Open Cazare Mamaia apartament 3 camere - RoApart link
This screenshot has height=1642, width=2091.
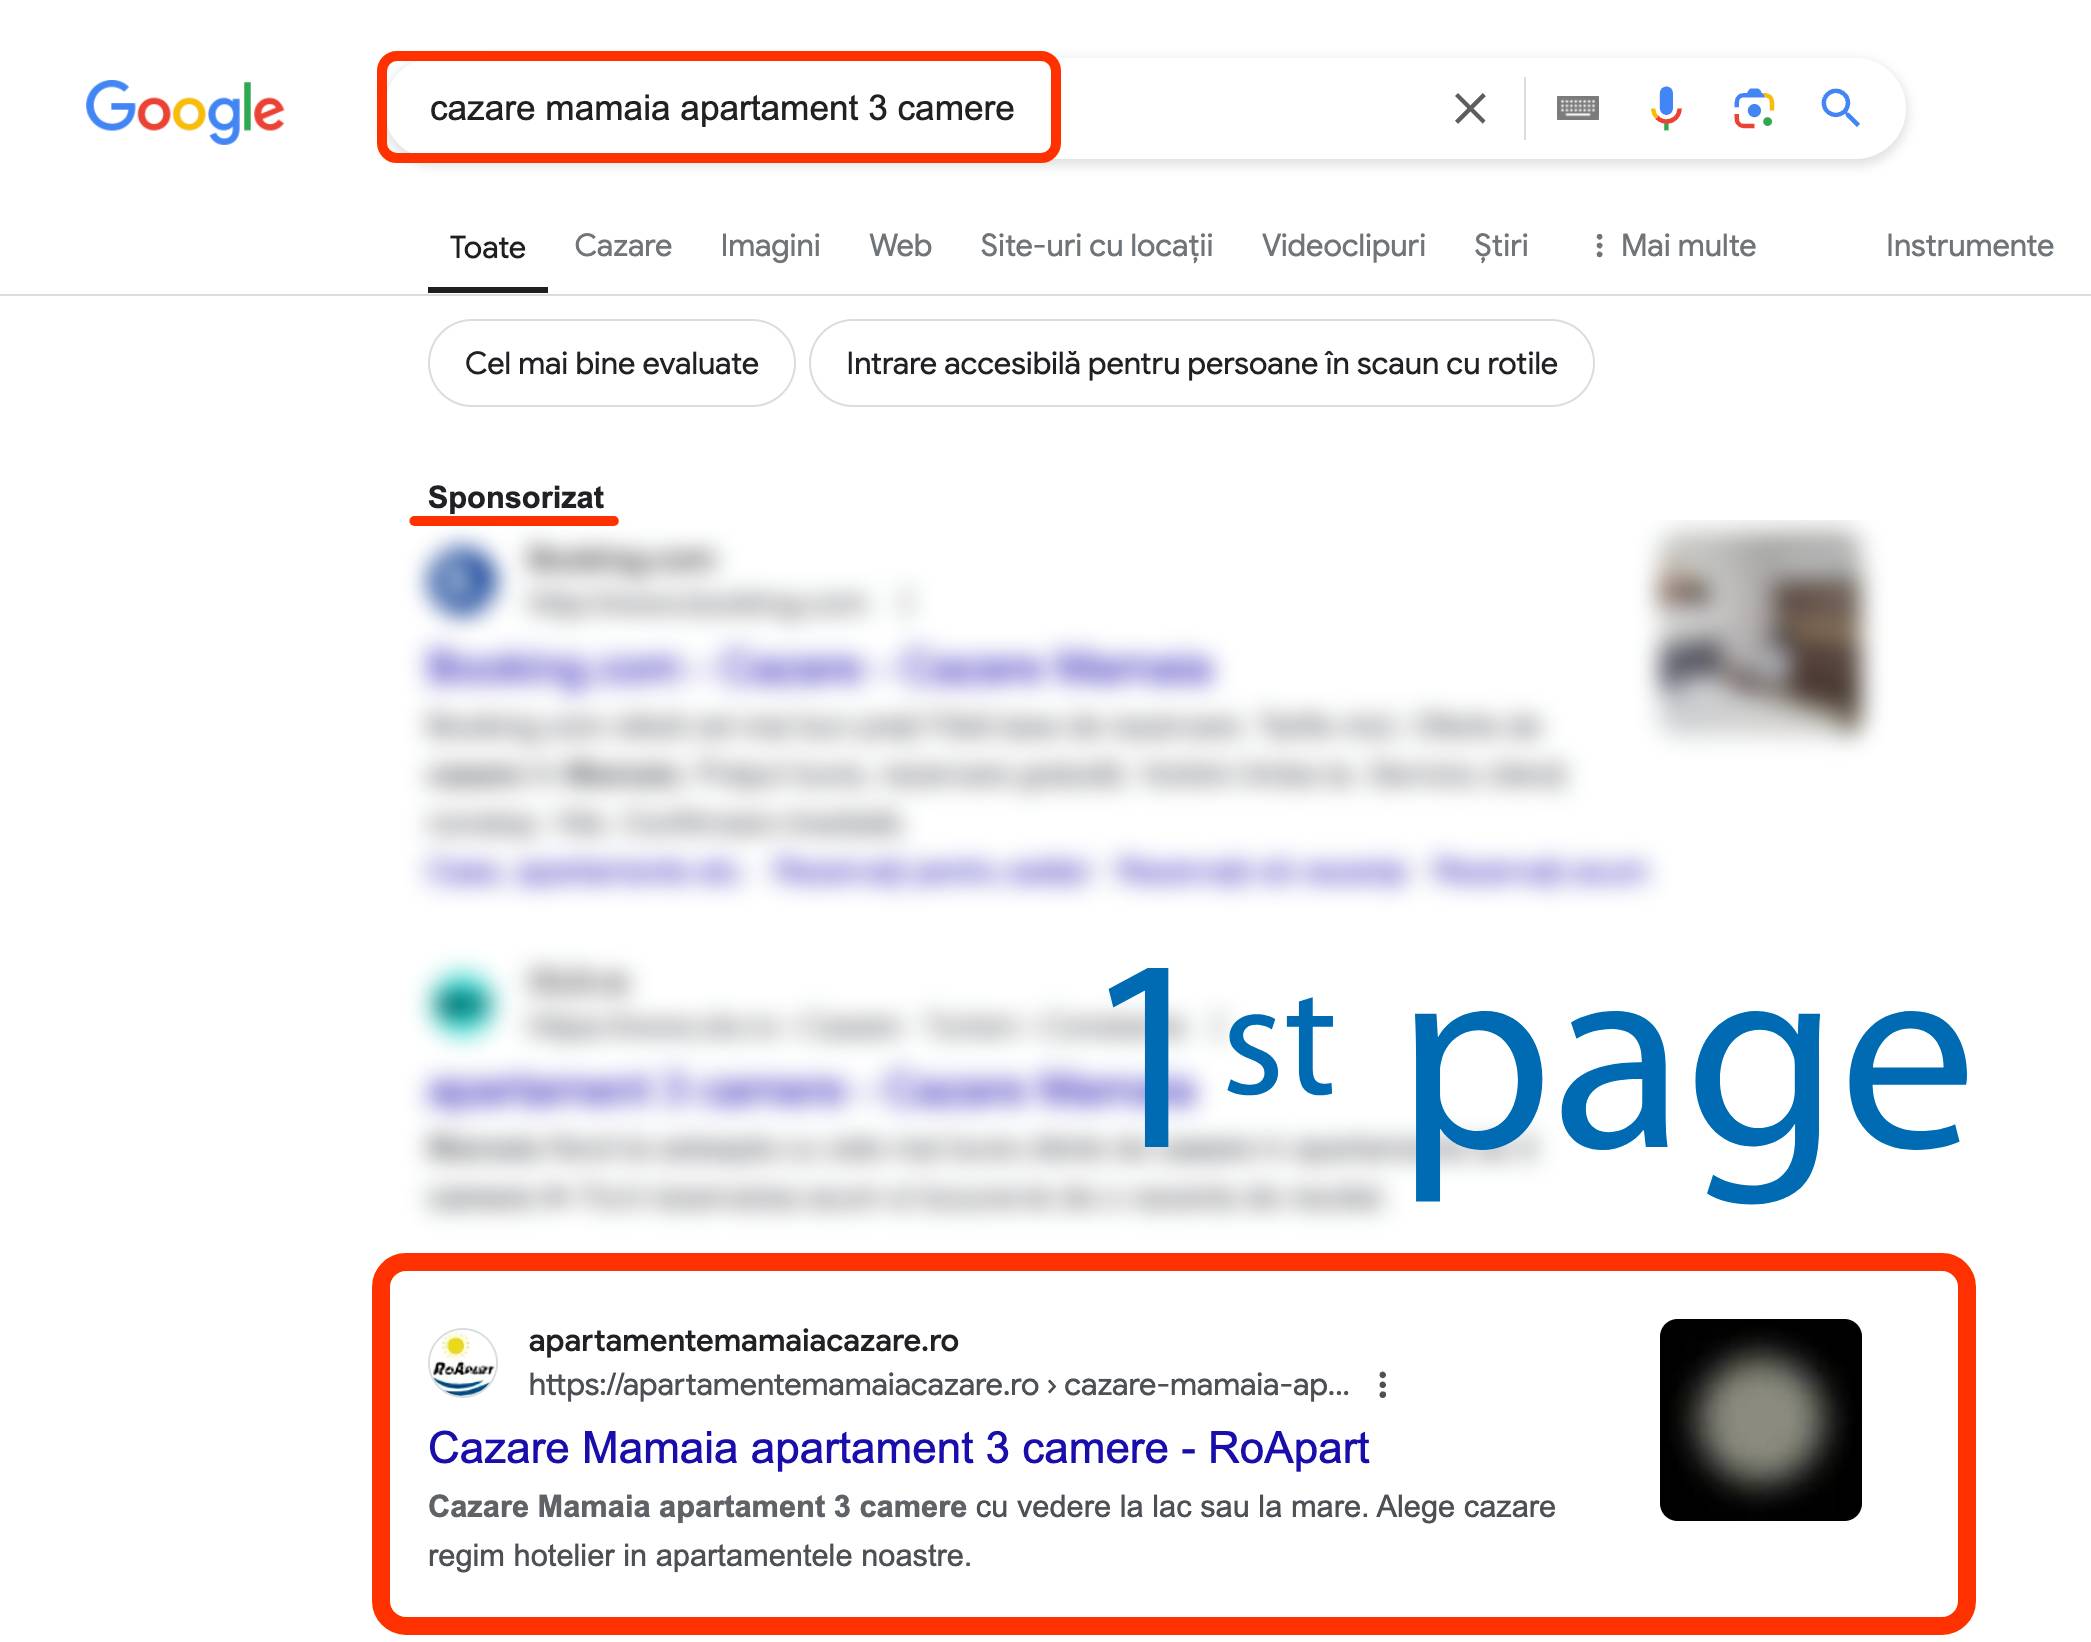[898, 1447]
